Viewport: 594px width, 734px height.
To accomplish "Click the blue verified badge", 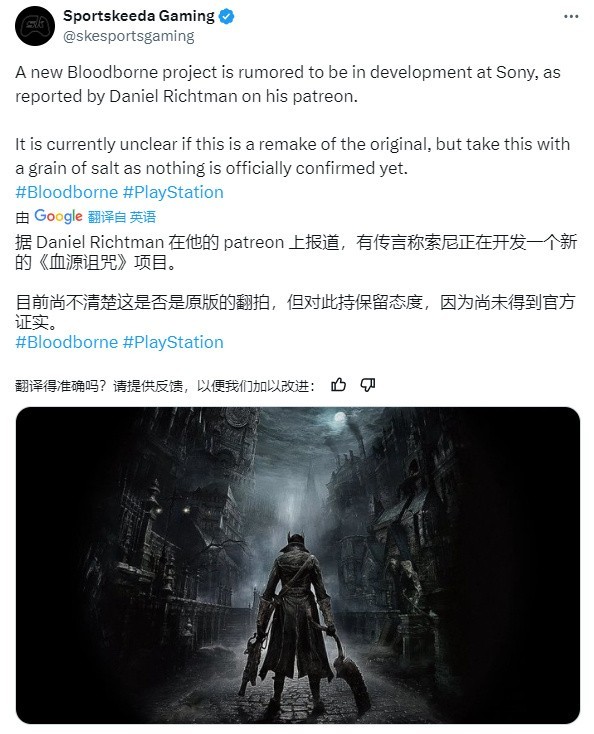I will [x=227, y=17].
